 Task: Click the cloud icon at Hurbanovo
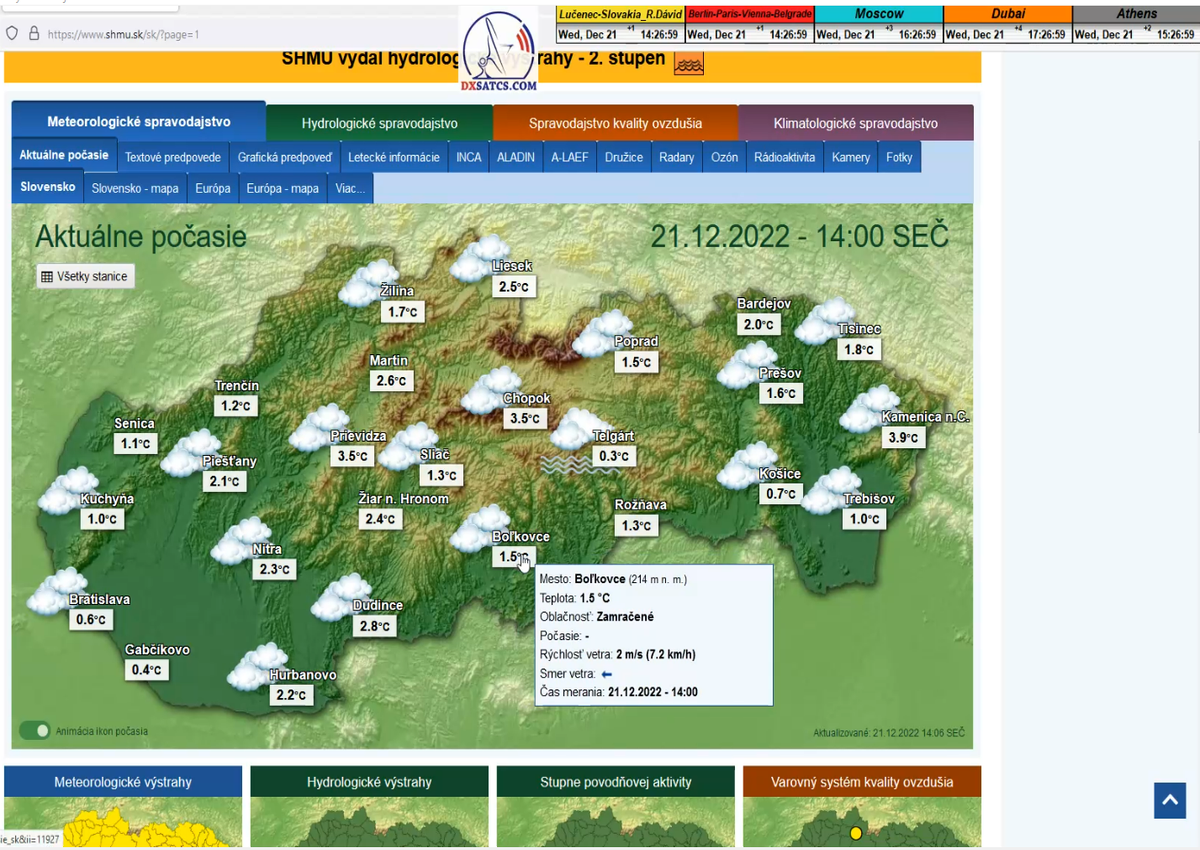[x=256, y=667]
